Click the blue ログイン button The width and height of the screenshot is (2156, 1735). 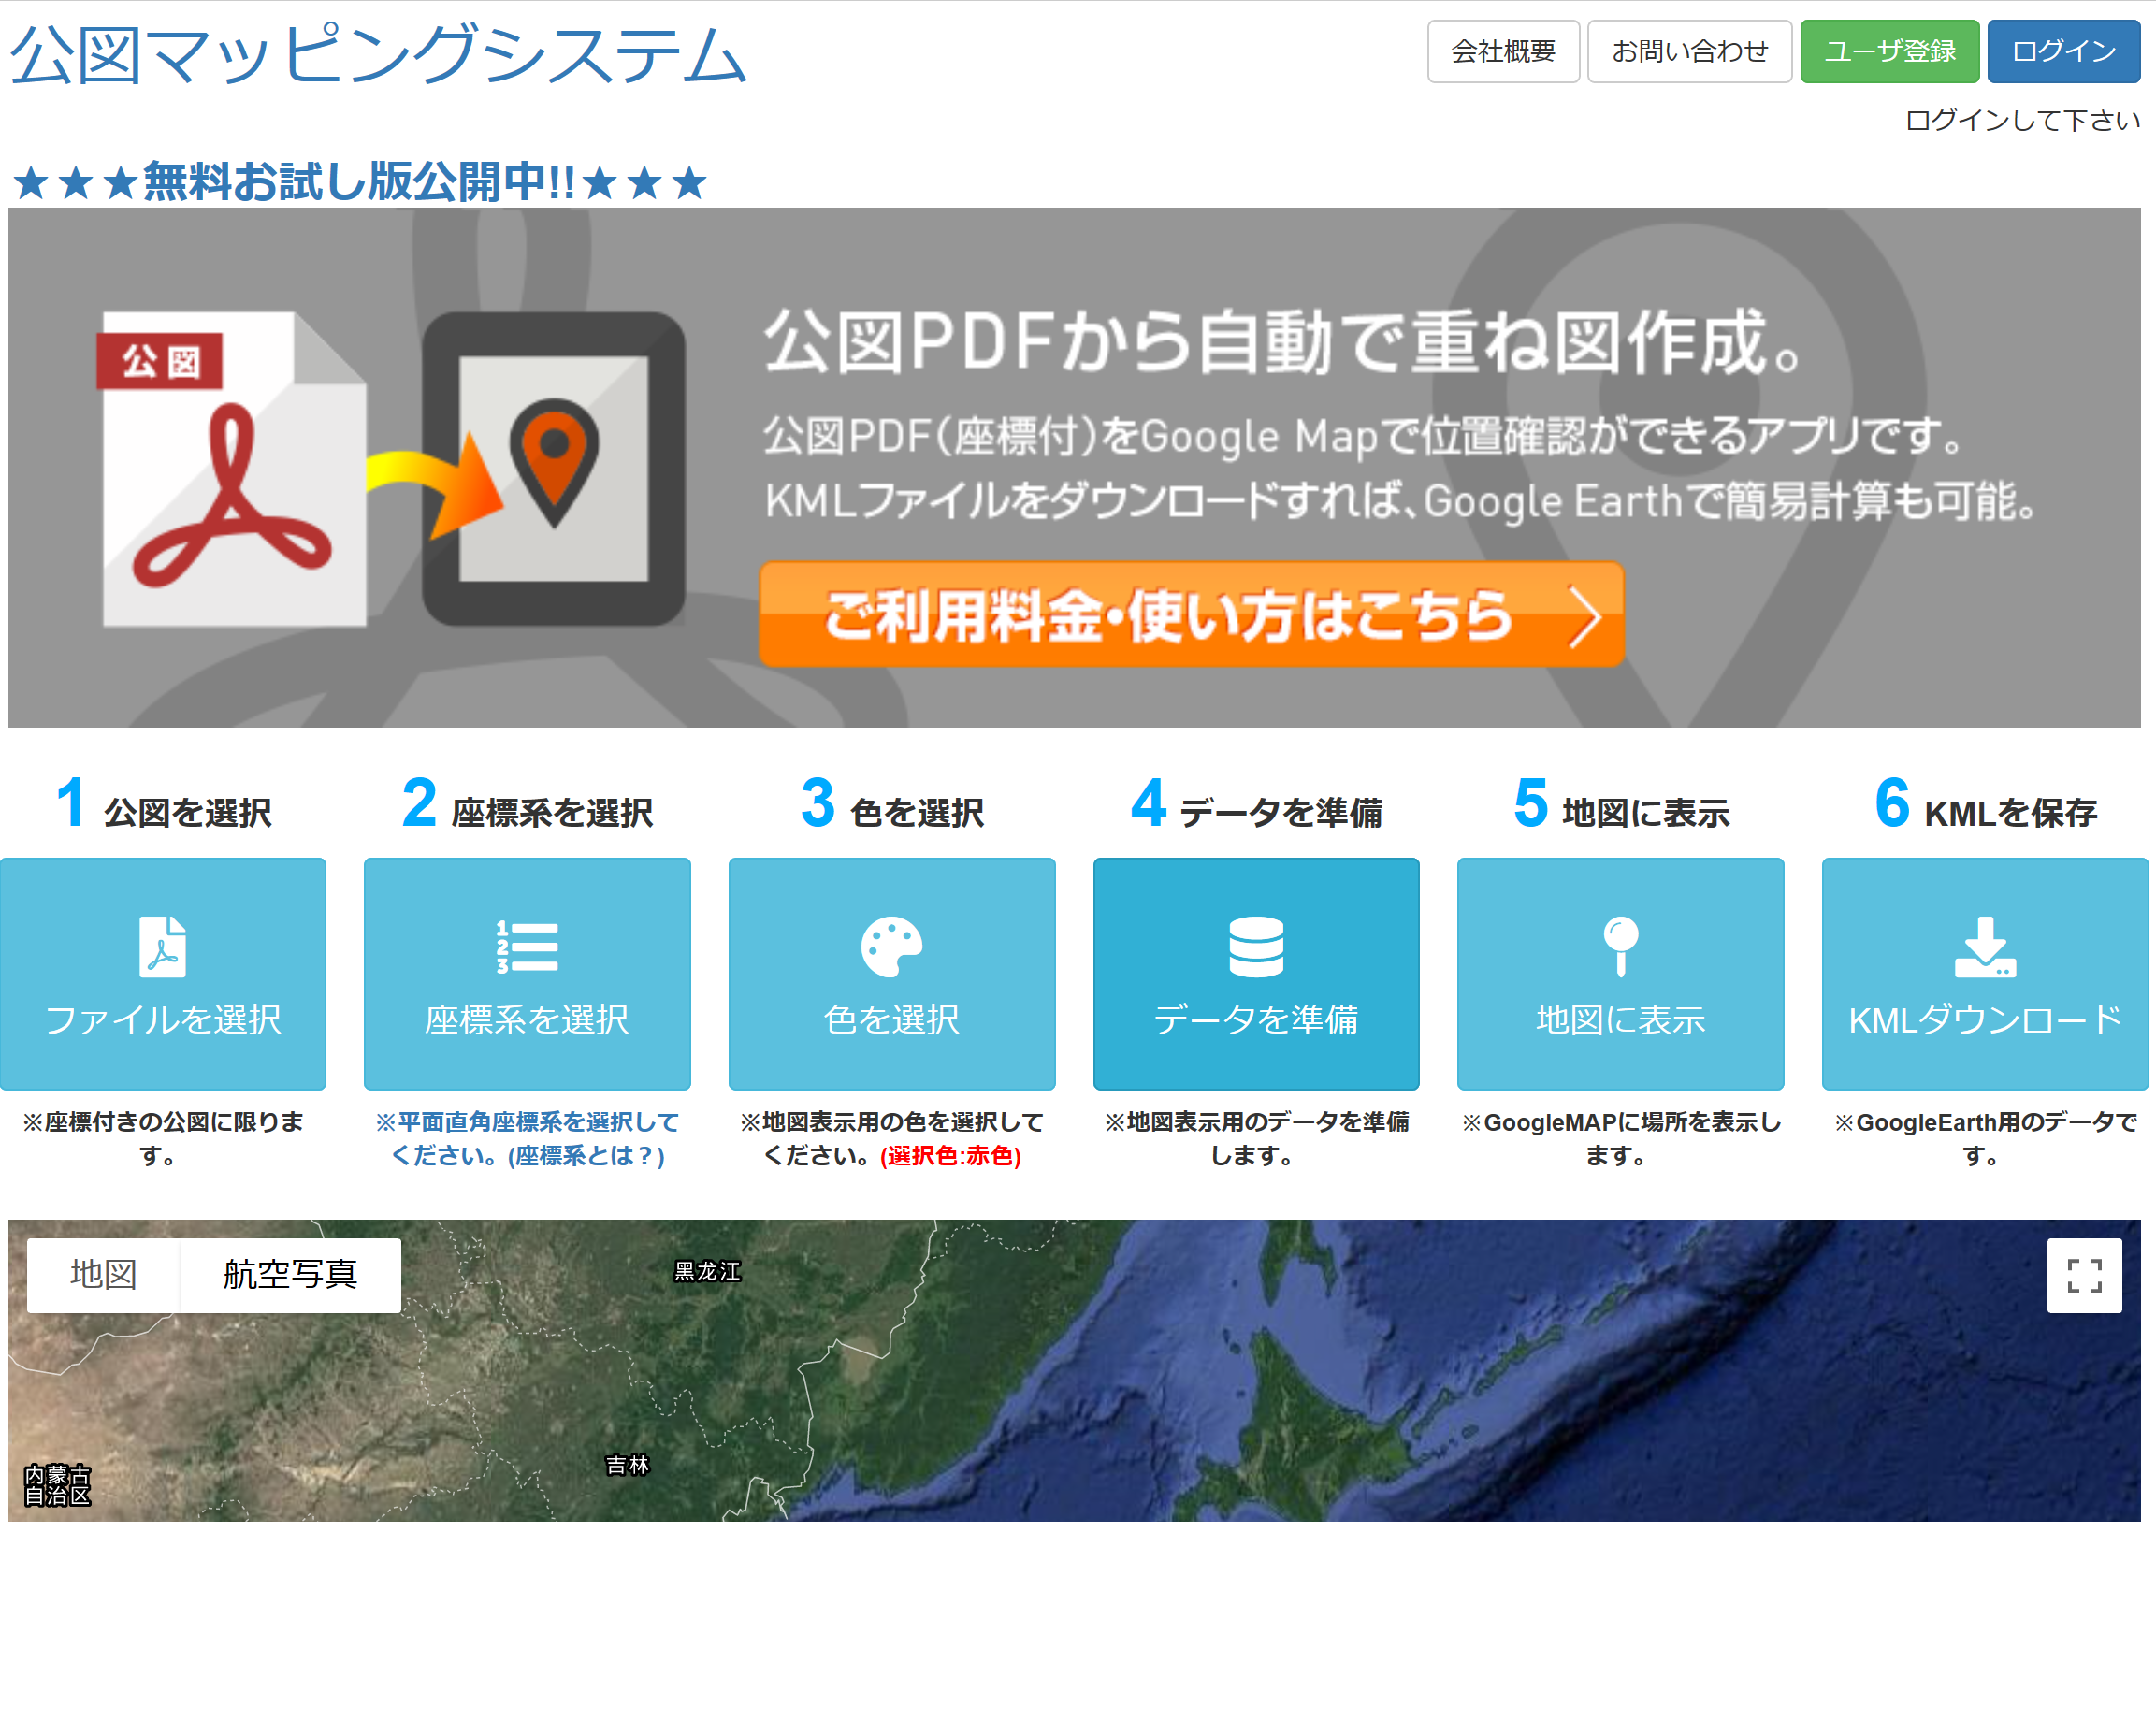point(2063,51)
